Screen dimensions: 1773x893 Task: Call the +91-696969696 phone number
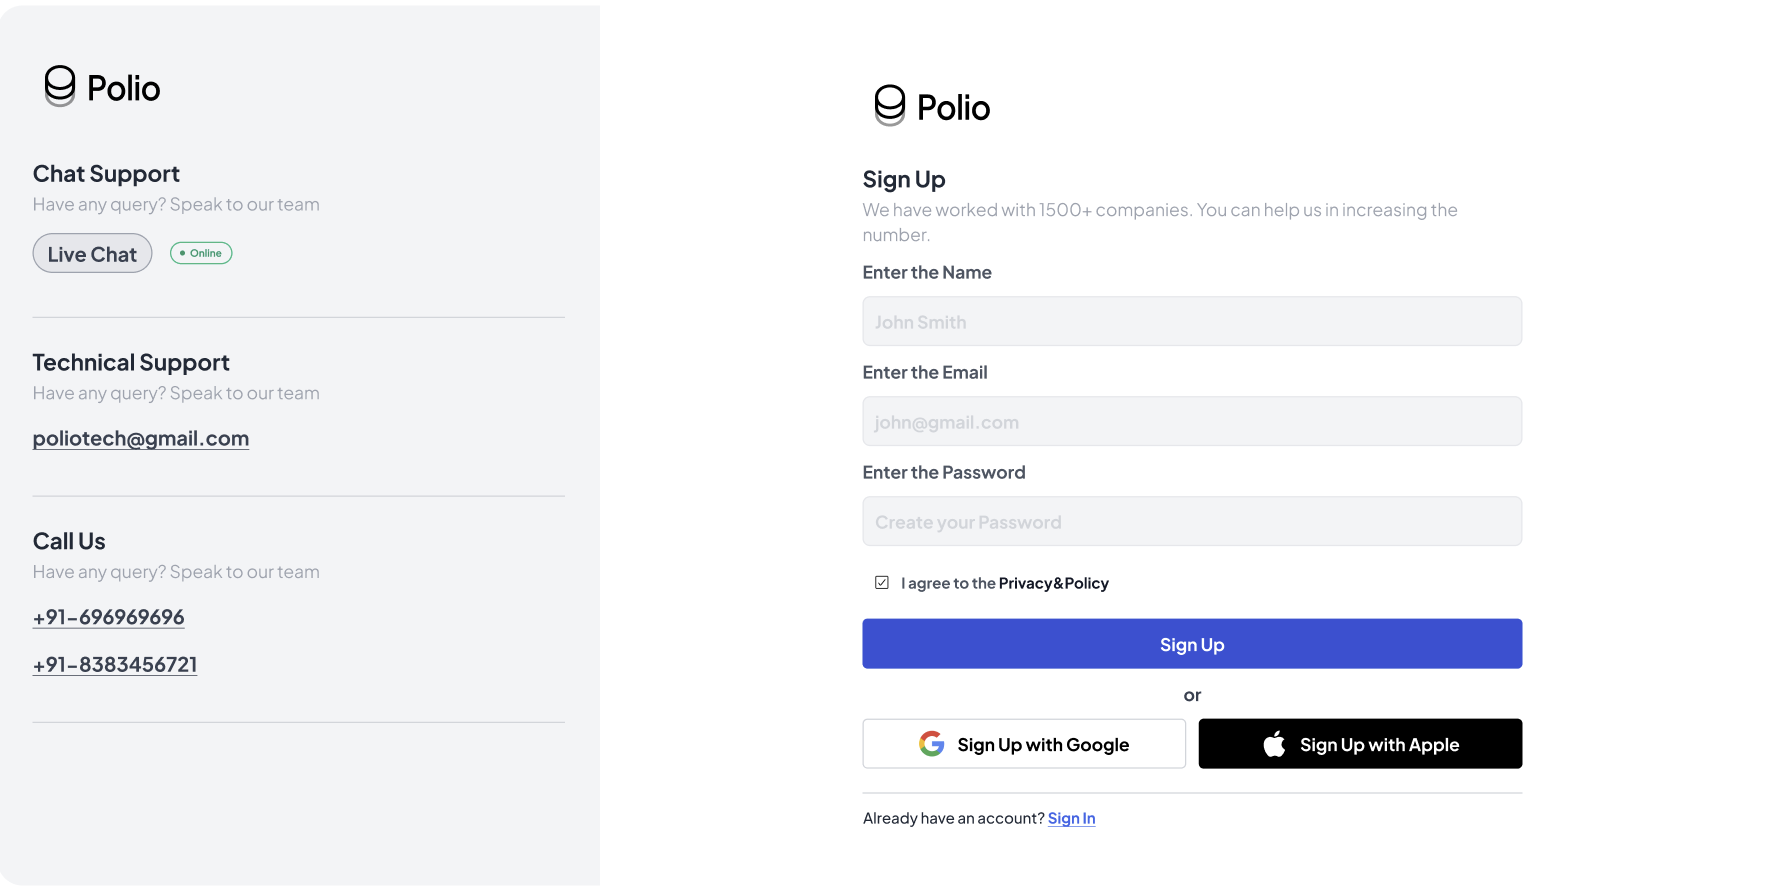point(109,617)
